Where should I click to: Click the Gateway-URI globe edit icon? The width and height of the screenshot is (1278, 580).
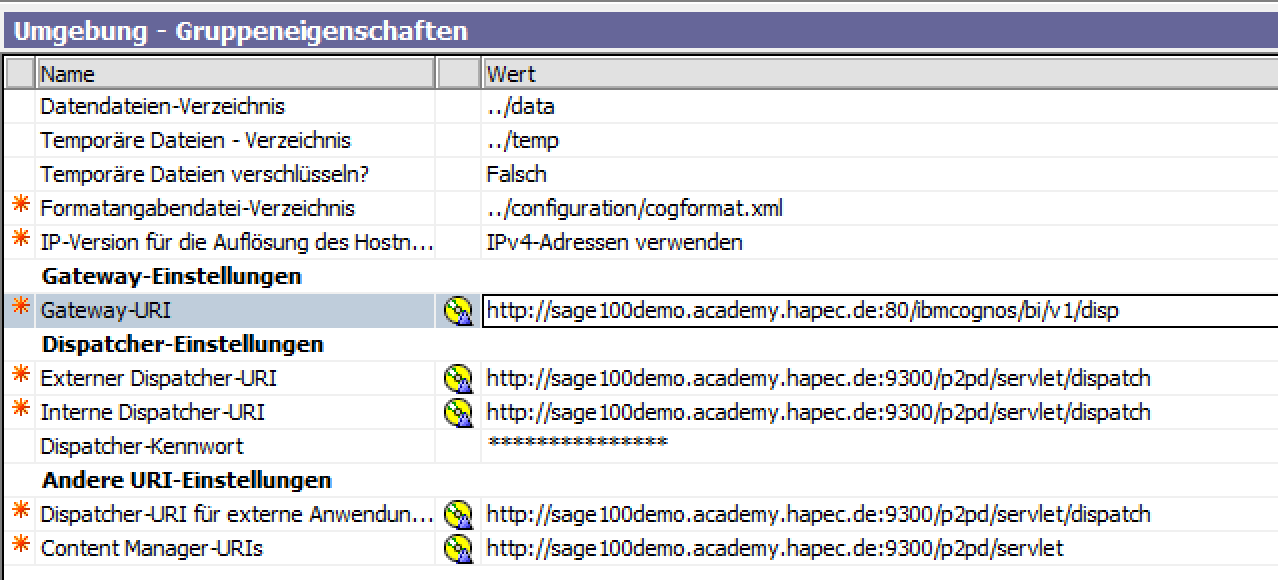coord(457,311)
